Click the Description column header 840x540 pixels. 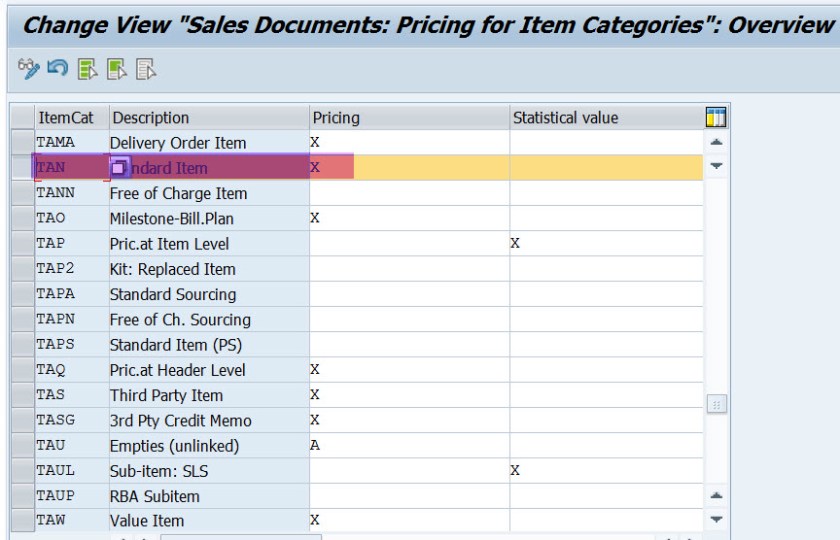point(208,117)
